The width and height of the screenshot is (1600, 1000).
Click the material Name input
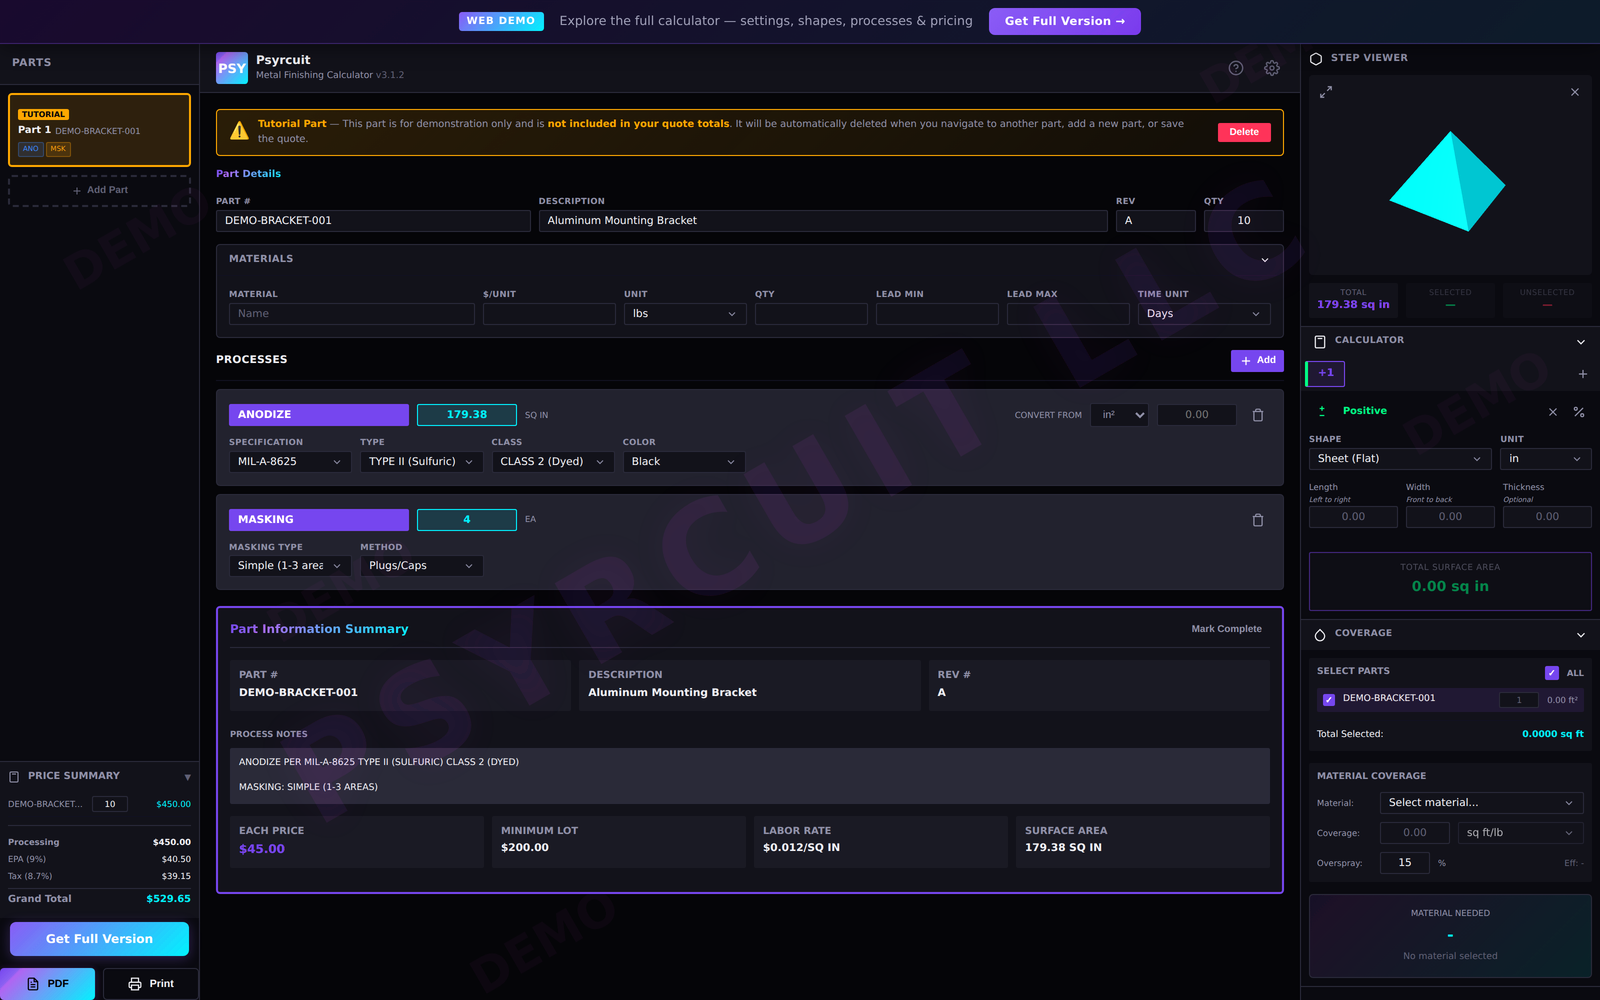click(x=352, y=314)
